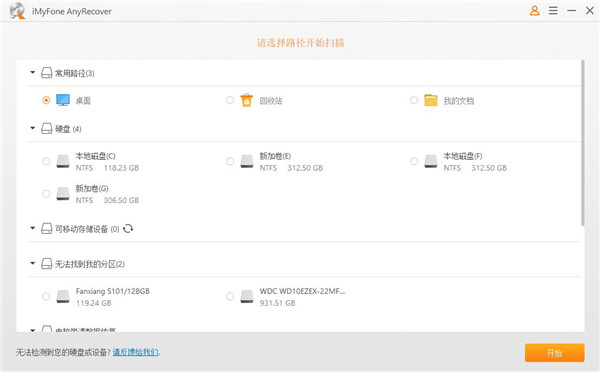Click the desktop monitor icon (桌面)
The width and height of the screenshot is (600, 372).
pyautogui.click(x=63, y=100)
